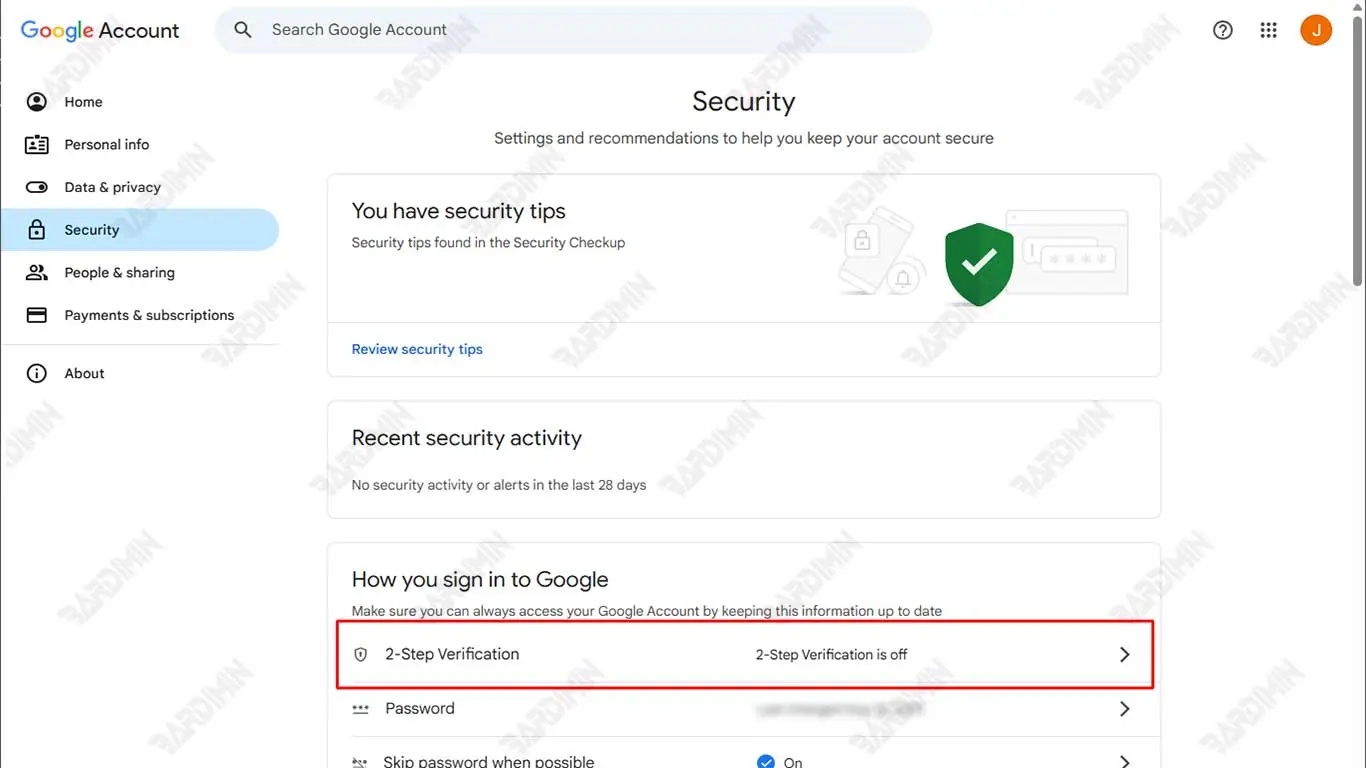This screenshot has height=768, width=1366.
Task: Click the About info icon
Action: tap(37, 373)
